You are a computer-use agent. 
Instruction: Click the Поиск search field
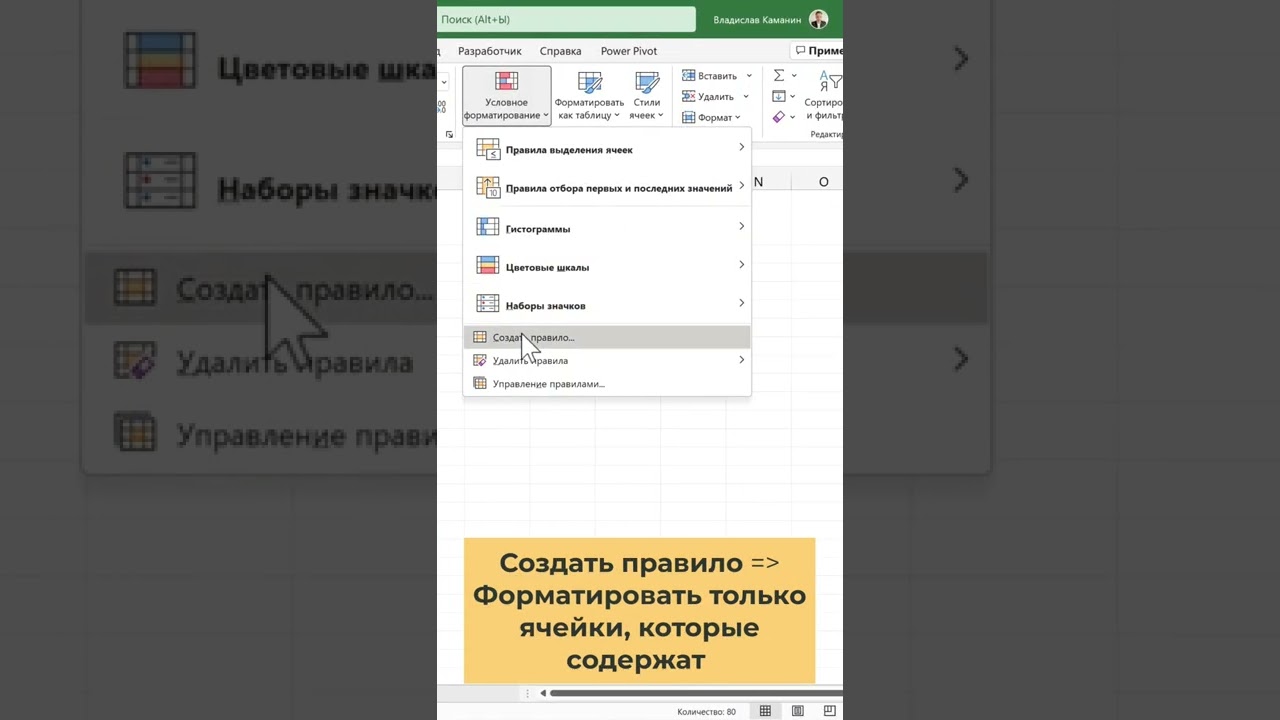[566, 19]
